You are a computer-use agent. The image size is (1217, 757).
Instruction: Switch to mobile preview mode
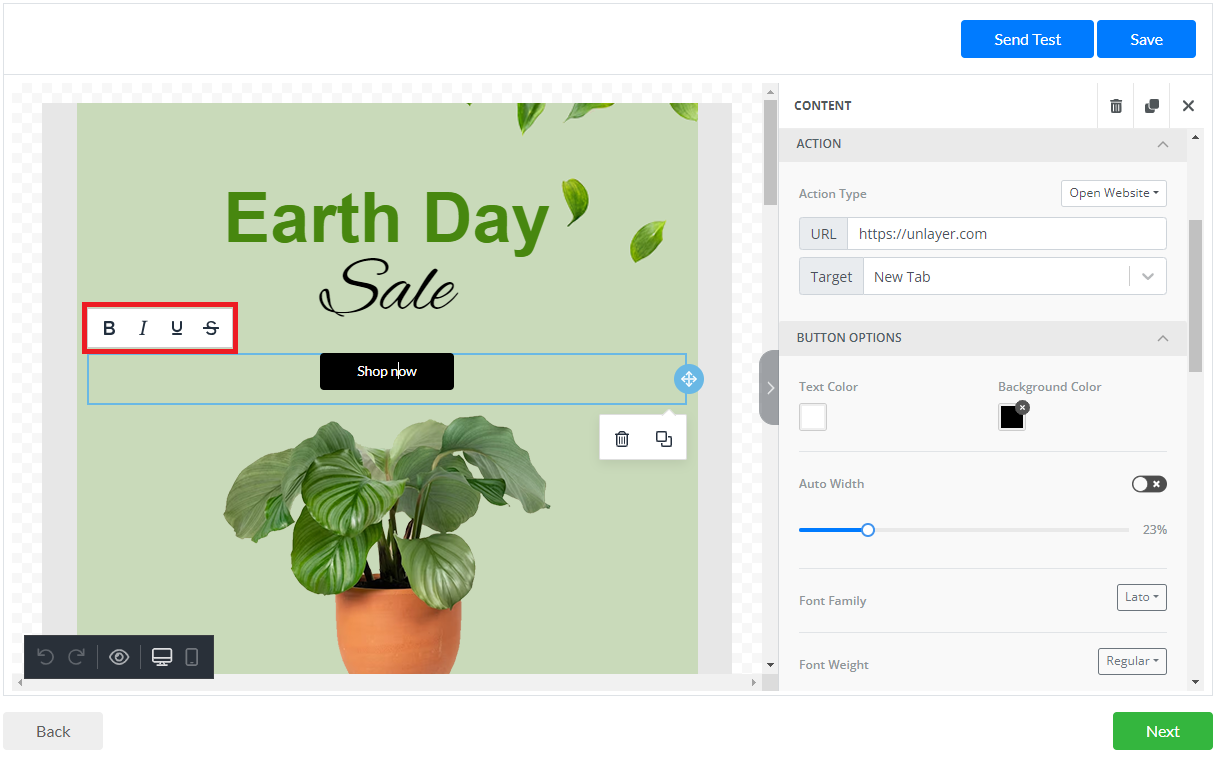click(192, 657)
